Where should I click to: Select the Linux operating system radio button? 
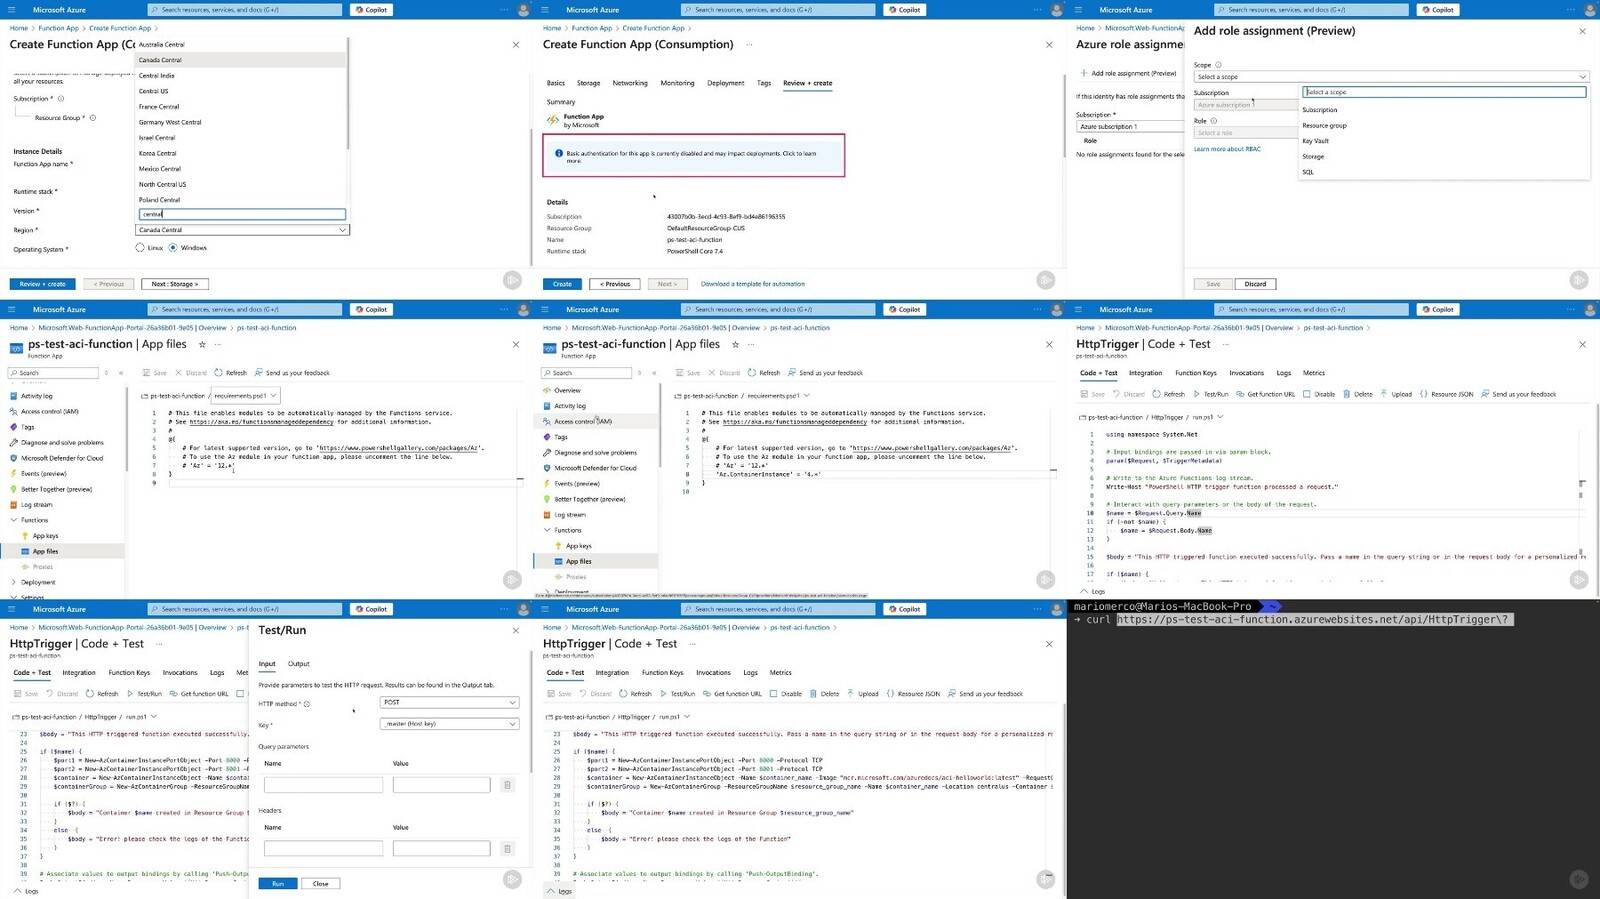[140, 247]
